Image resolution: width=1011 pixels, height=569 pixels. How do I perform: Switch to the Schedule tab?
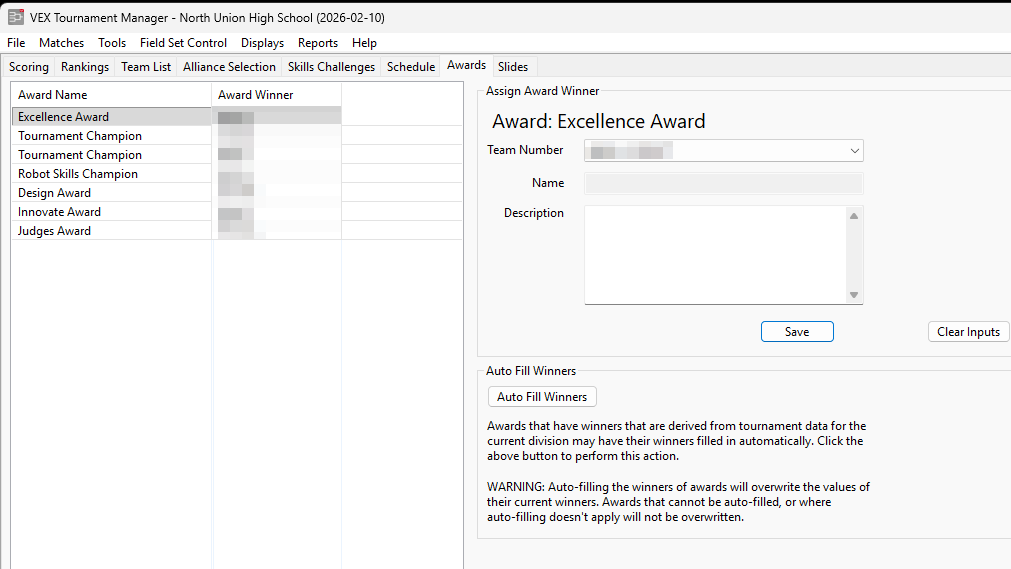click(411, 67)
